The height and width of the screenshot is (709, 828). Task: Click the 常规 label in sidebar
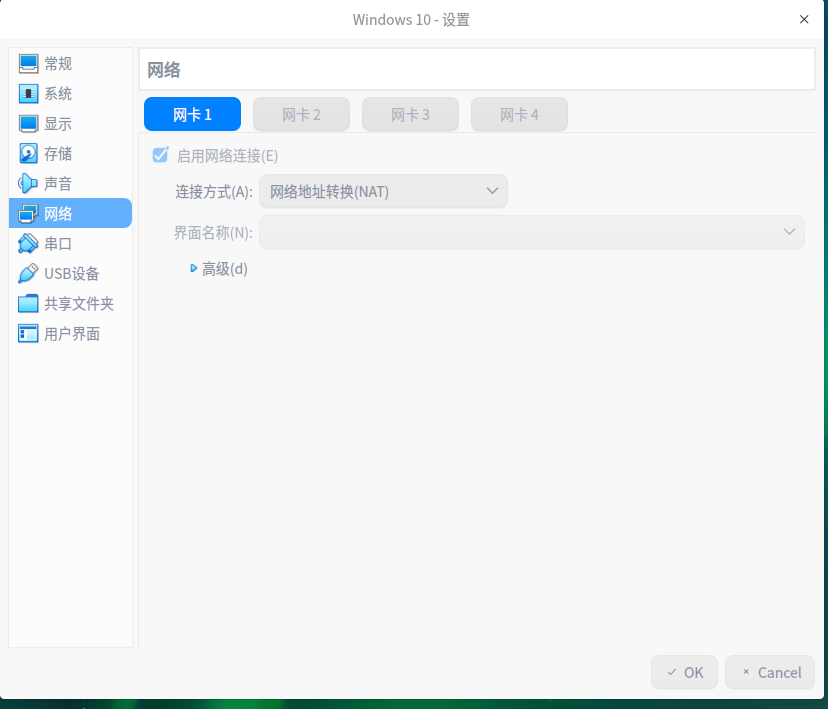[58, 64]
